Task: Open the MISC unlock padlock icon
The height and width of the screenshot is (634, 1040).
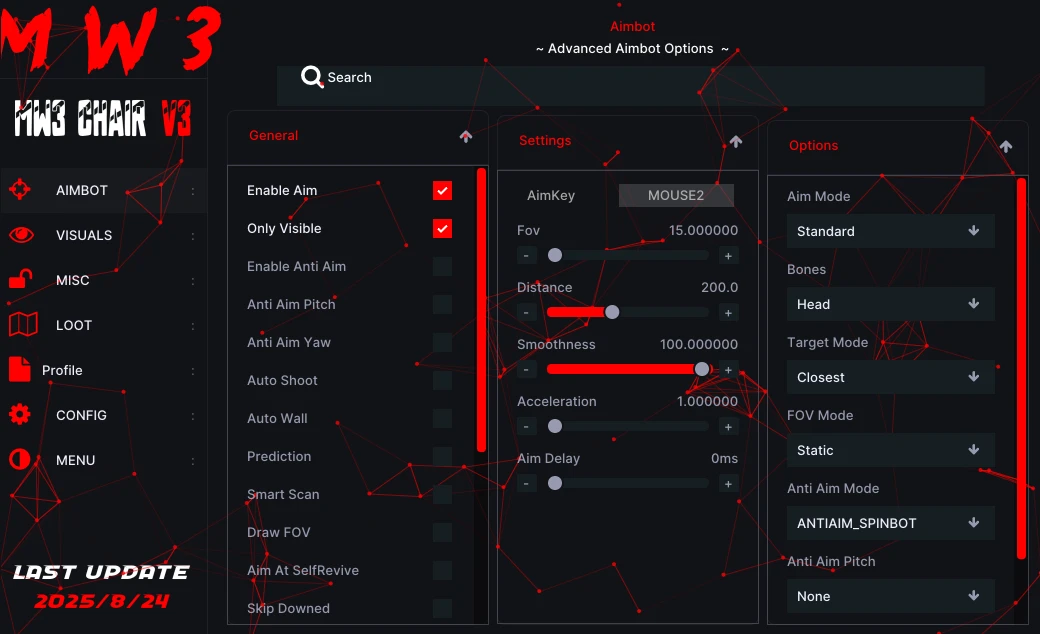Action: 21,279
